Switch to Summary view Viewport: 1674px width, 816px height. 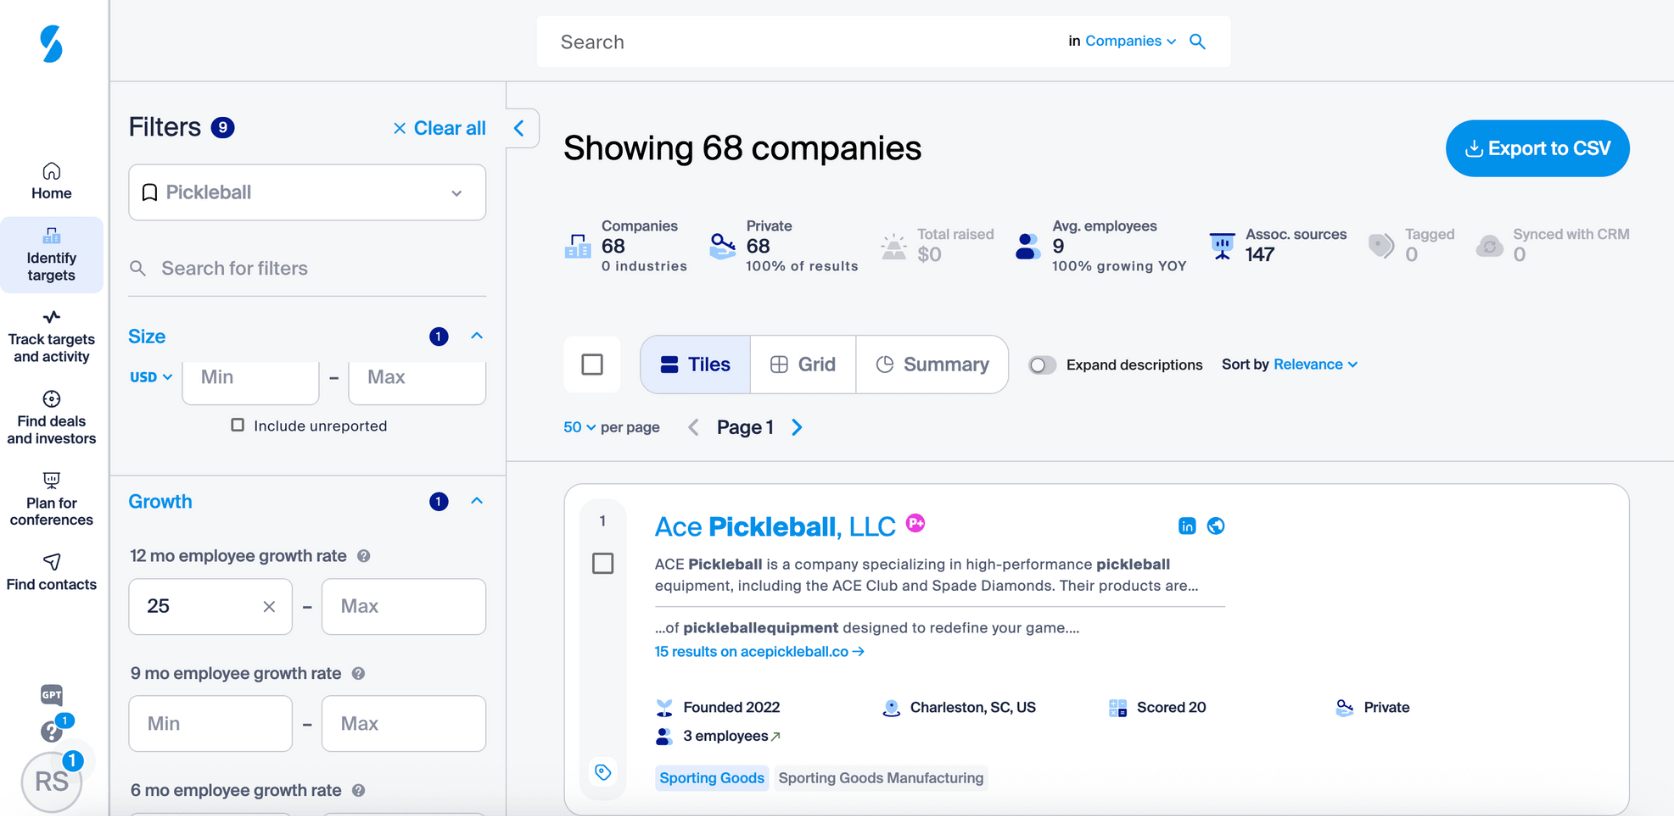[x=932, y=364]
